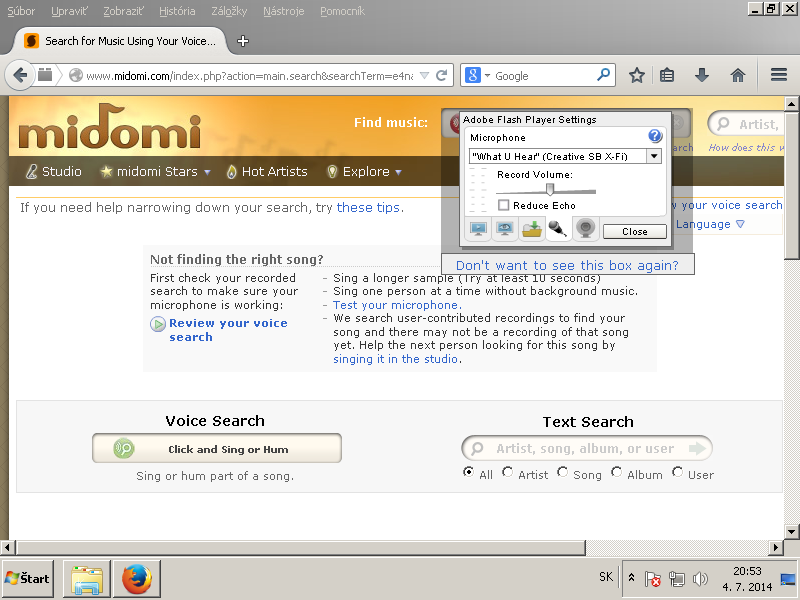Screen dimensions: 800x600
Task: Reload the page with the refresh icon
Action: tap(442, 76)
